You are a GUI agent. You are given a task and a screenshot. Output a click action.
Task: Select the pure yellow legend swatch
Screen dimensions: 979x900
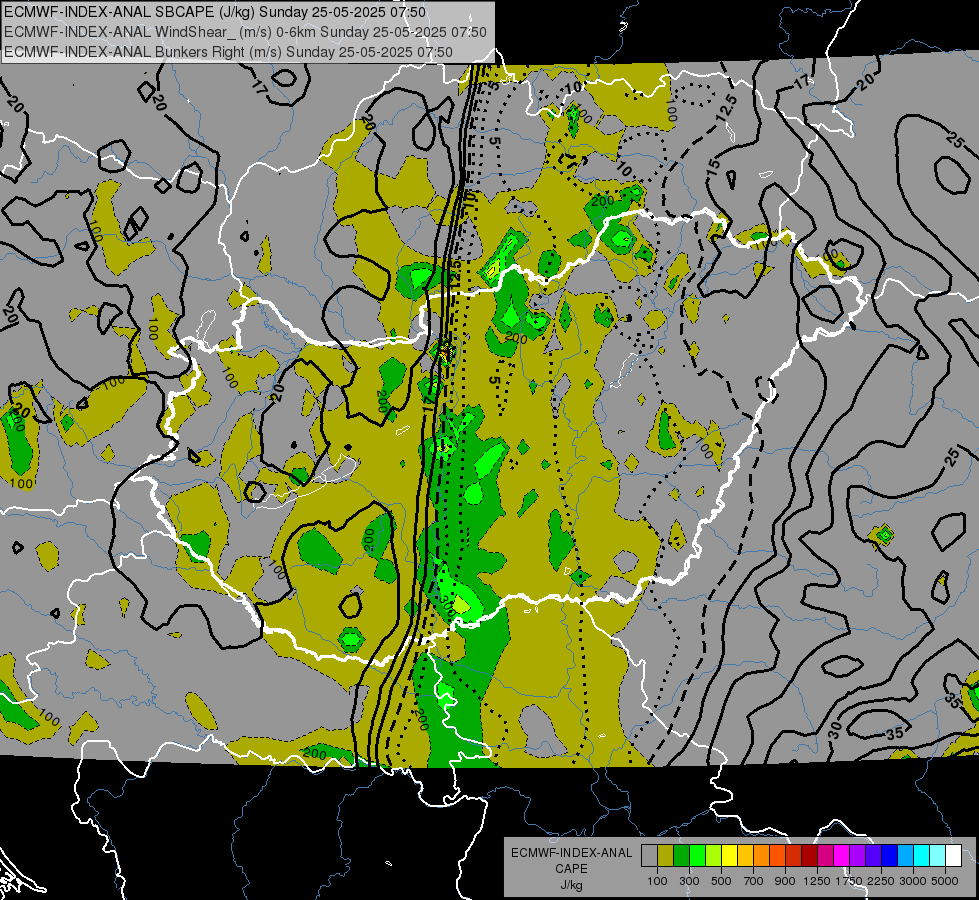(729, 856)
